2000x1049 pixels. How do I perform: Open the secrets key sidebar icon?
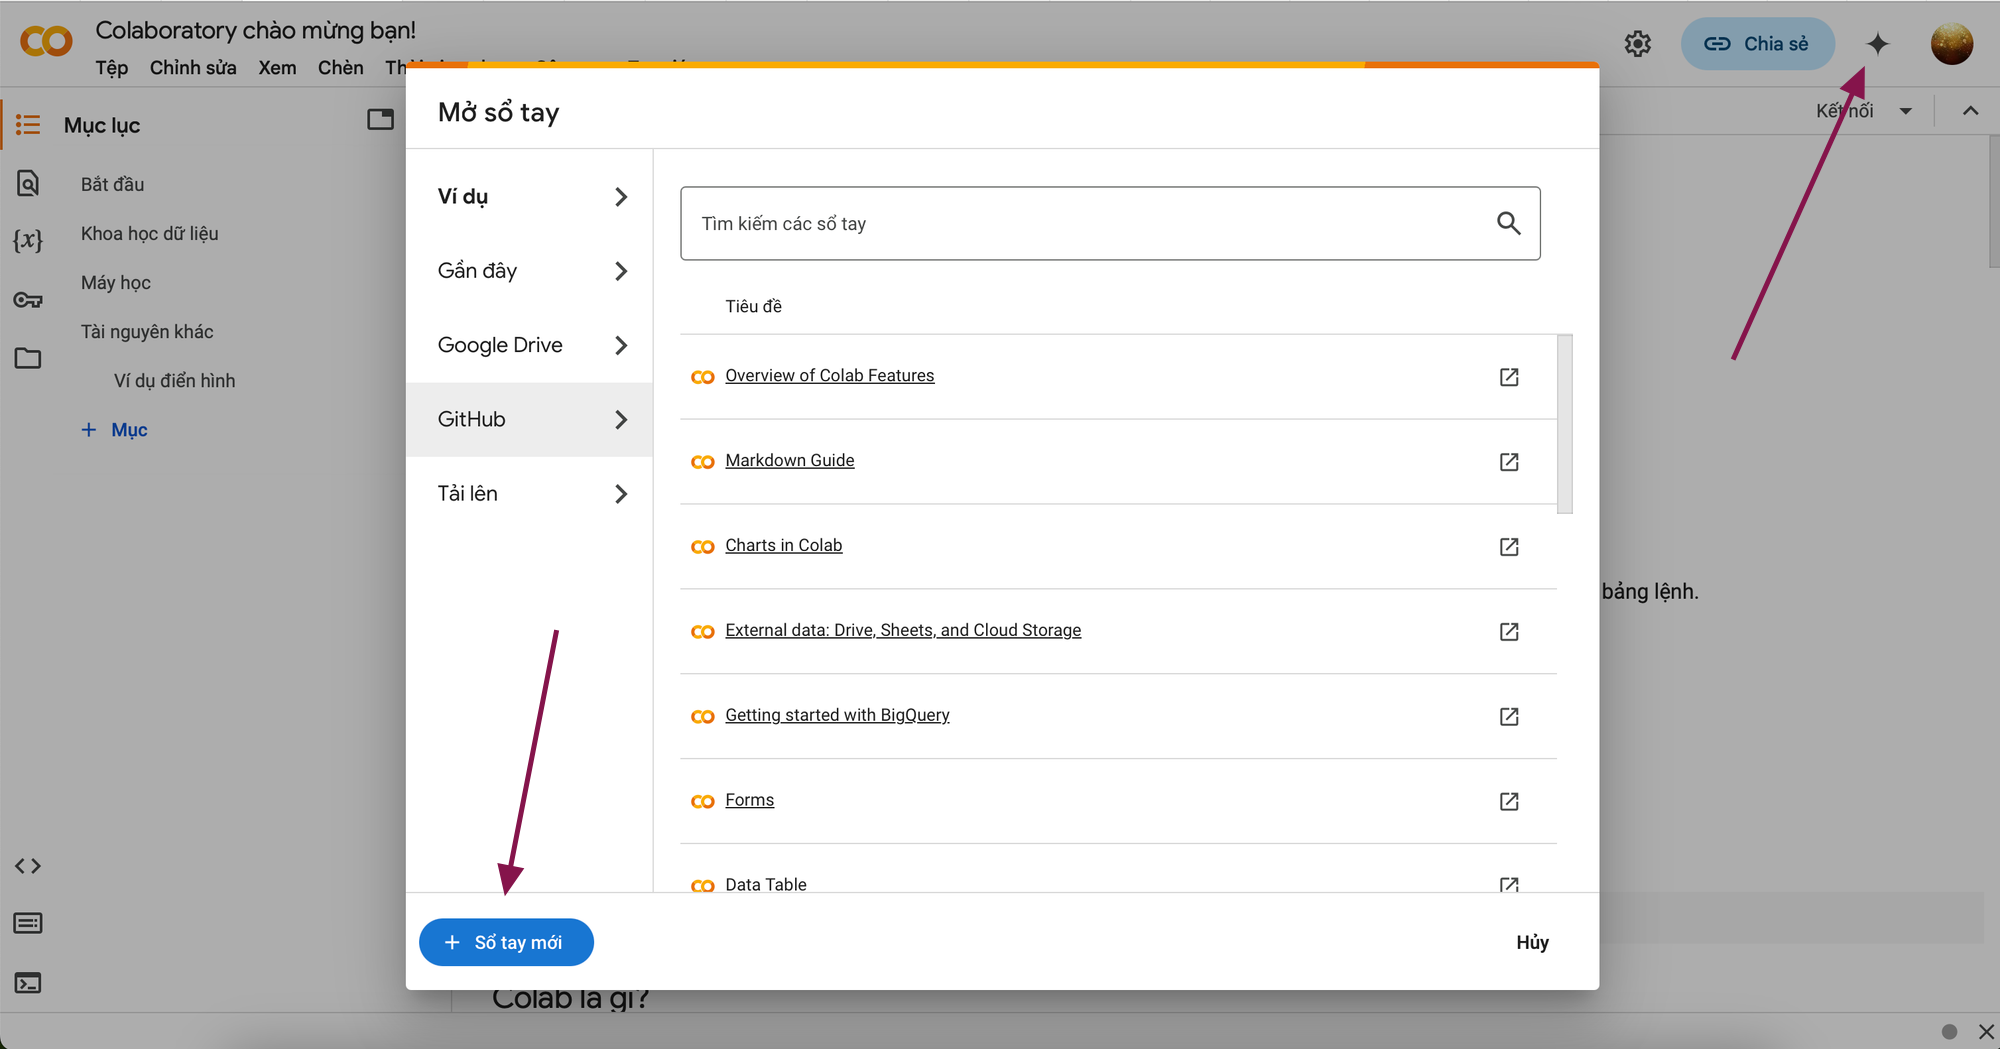click(28, 299)
